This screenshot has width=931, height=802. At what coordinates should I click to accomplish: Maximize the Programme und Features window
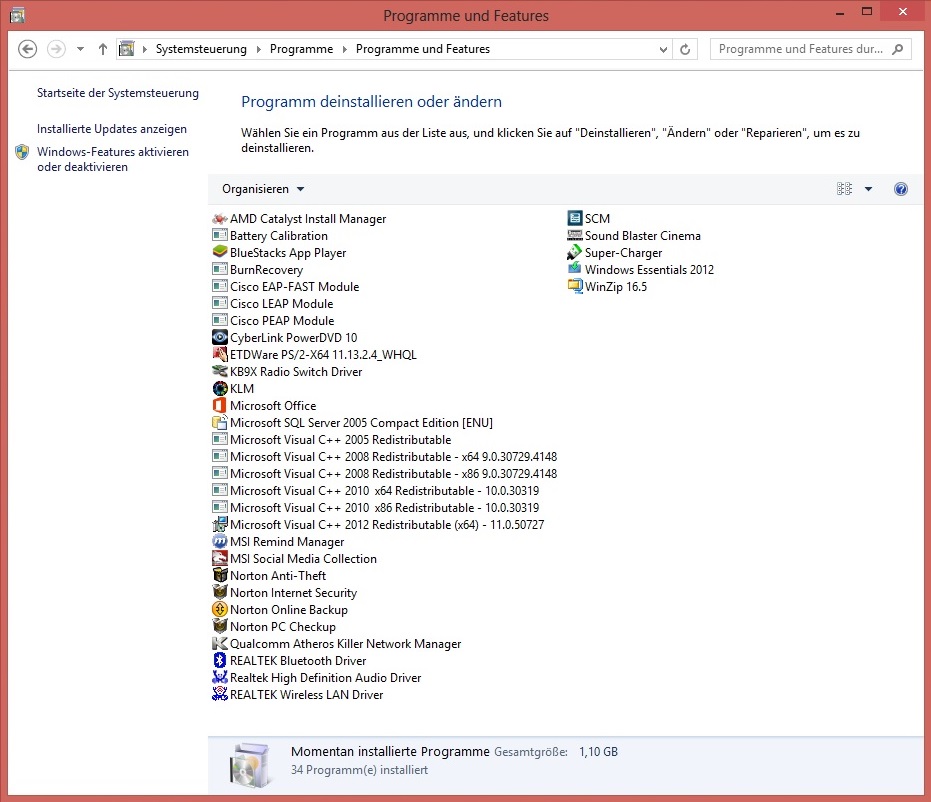pyautogui.click(x=867, y=11)
